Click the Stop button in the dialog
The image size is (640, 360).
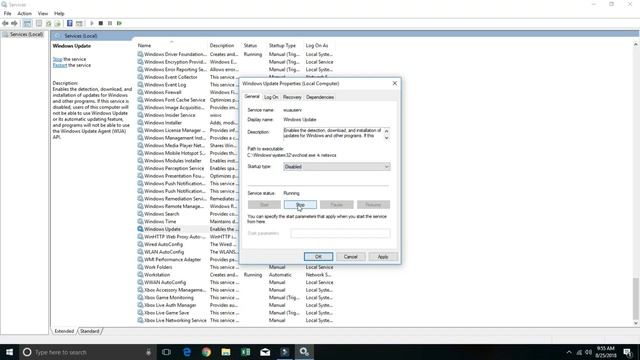[300, 204]
